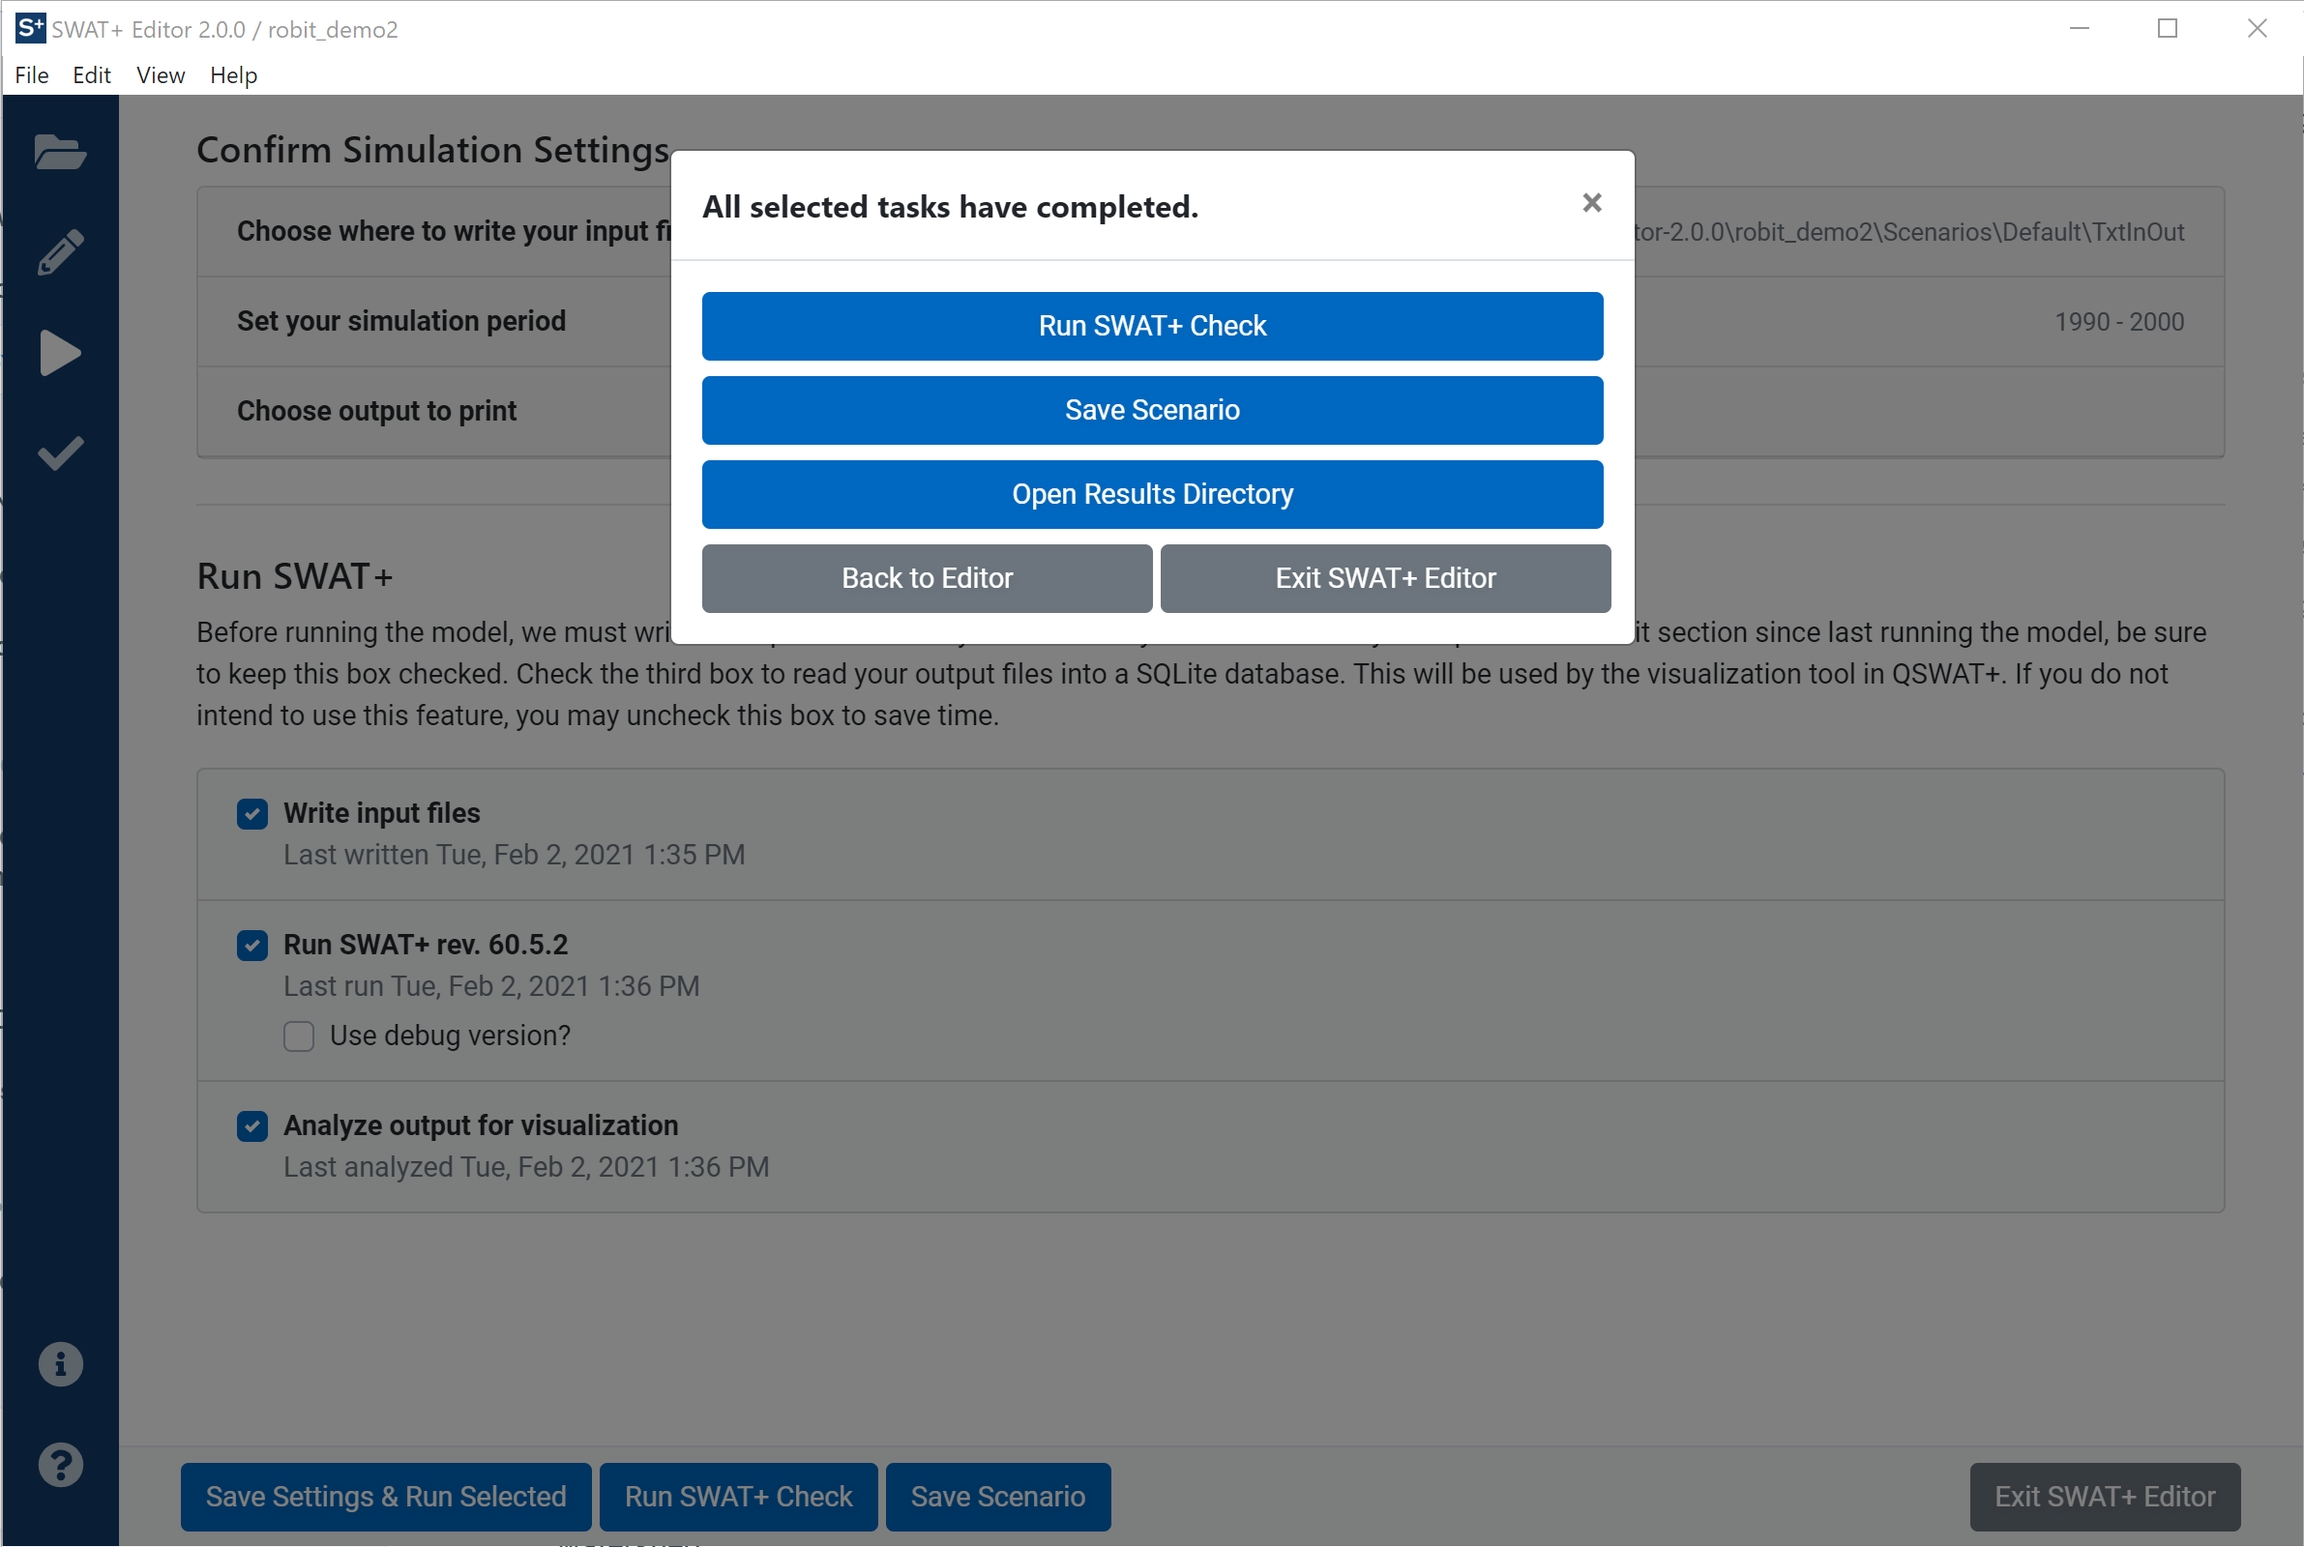
Task: Enable the Use debug version checkbox
Action: [x=298, y=1036]
